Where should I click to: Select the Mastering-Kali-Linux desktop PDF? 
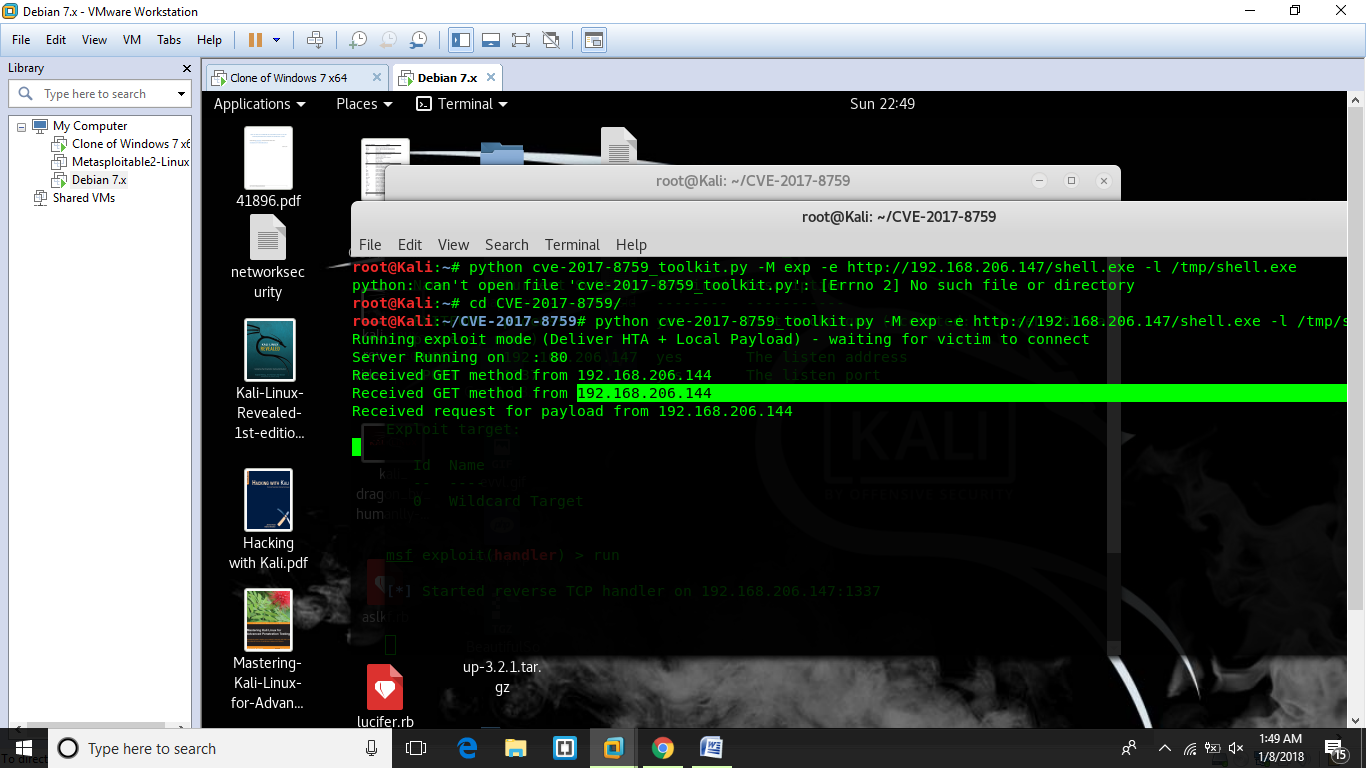pyautogui.click(x=268, y=650)
